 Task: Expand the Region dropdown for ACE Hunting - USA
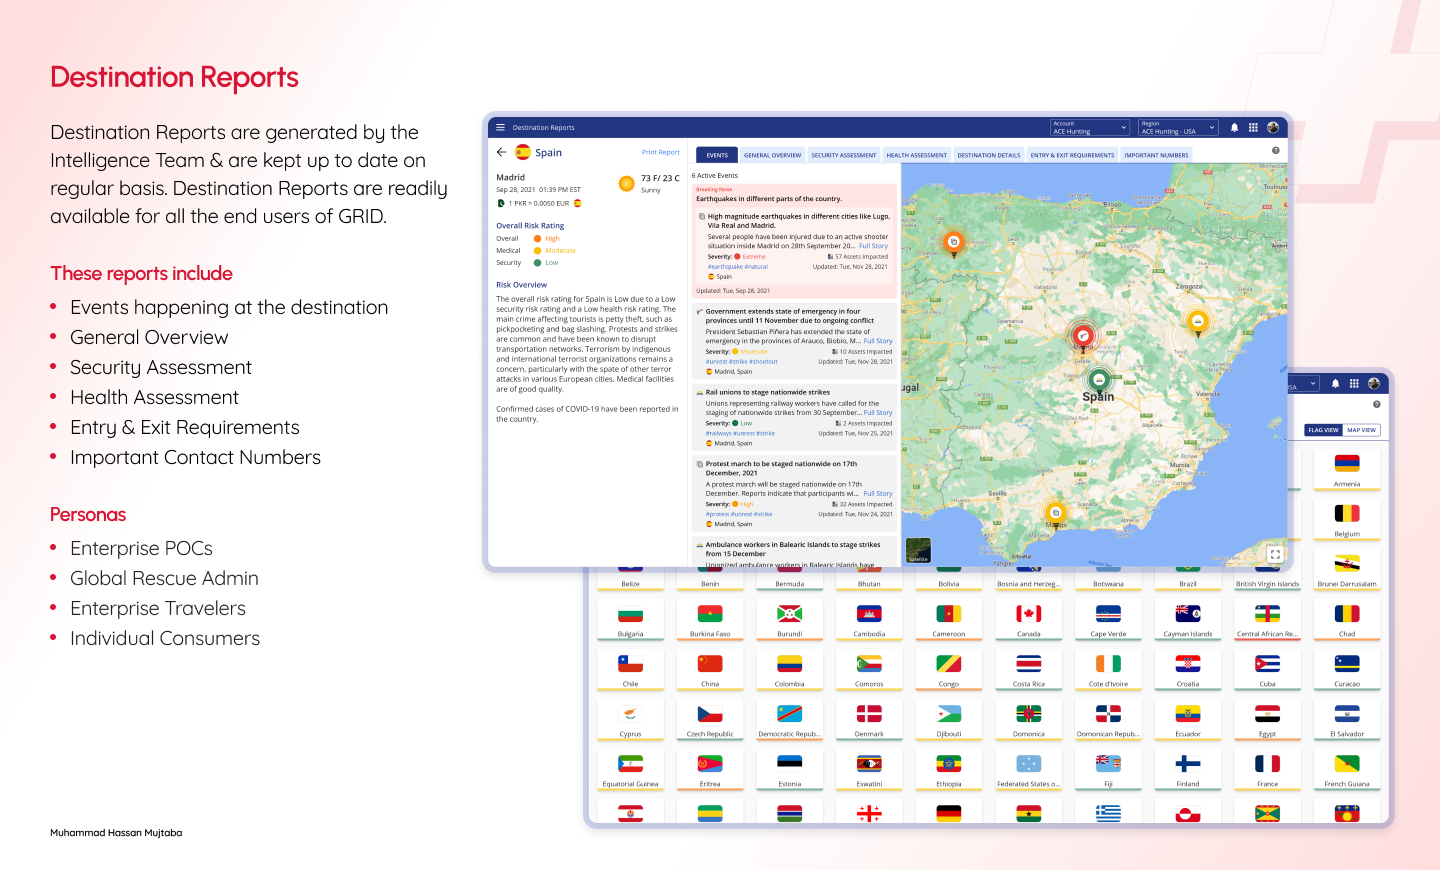click(x=1177, y=128)
